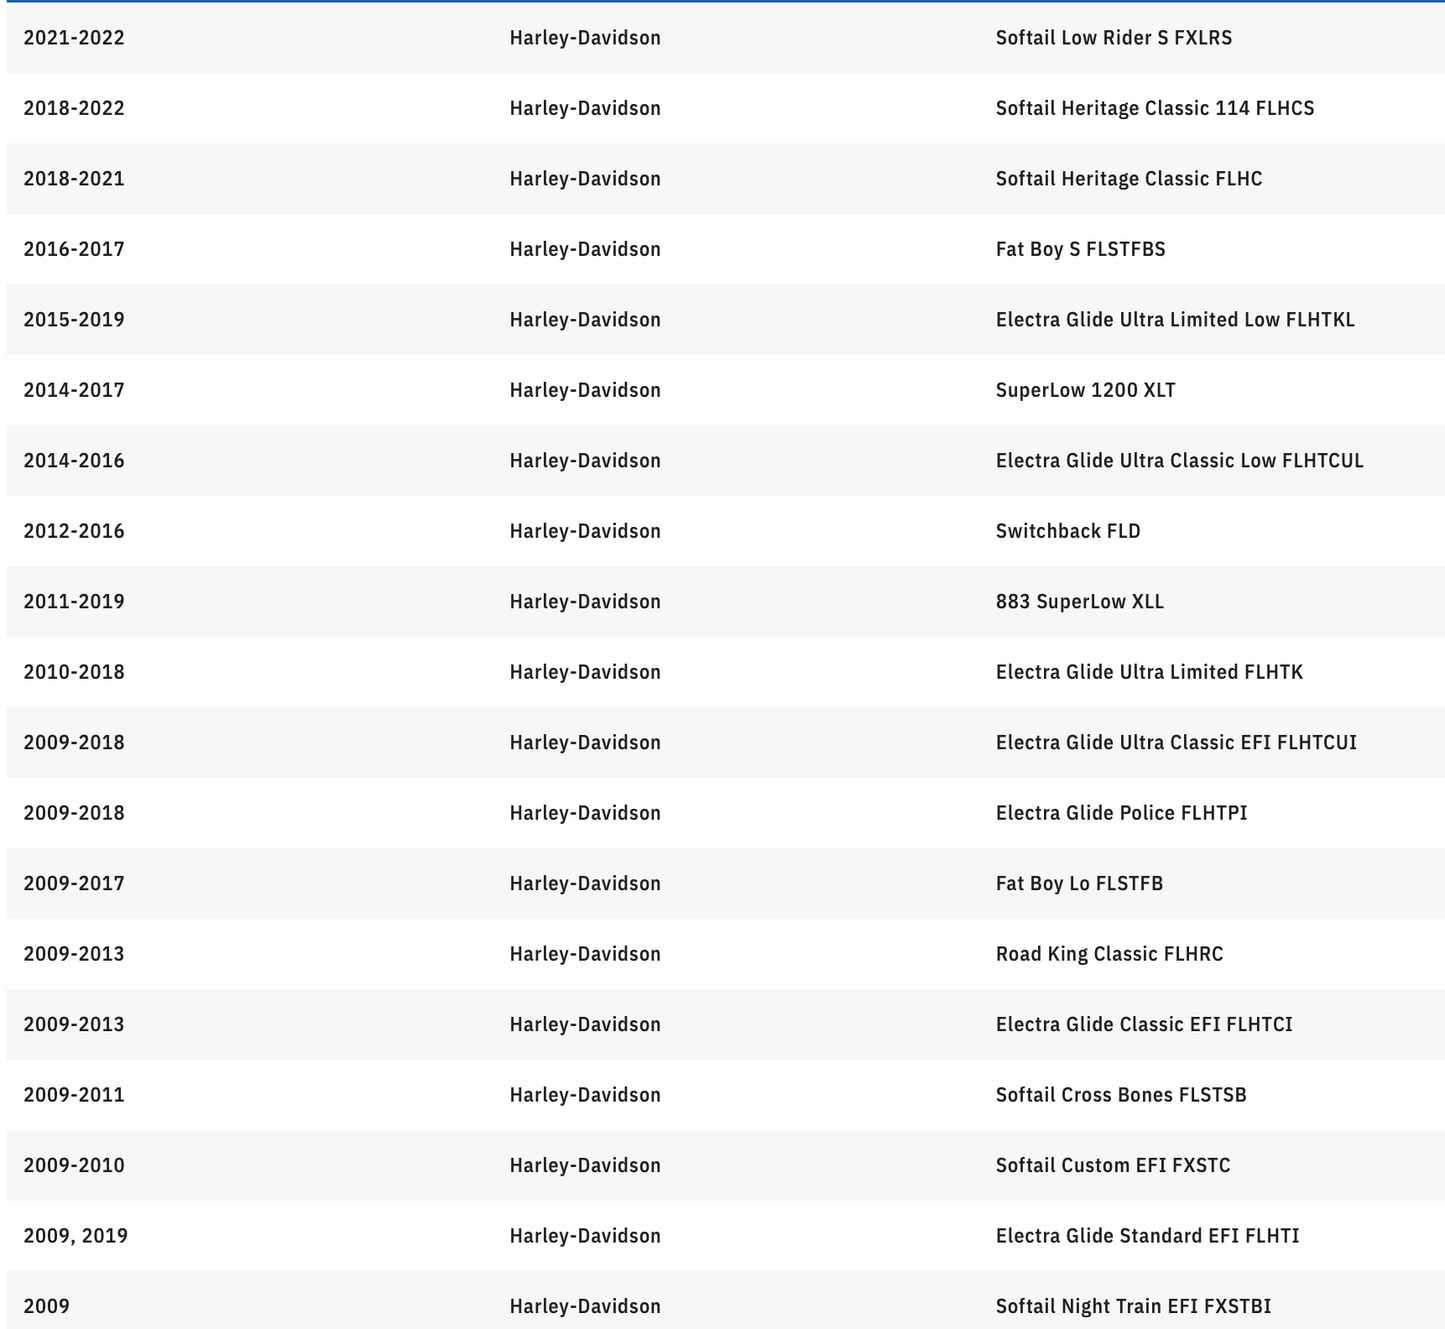Click 'Harley-Davidson' in the Softail Custom EFI row
Screen dimensions: 1445x1329
coord(585,1166)
